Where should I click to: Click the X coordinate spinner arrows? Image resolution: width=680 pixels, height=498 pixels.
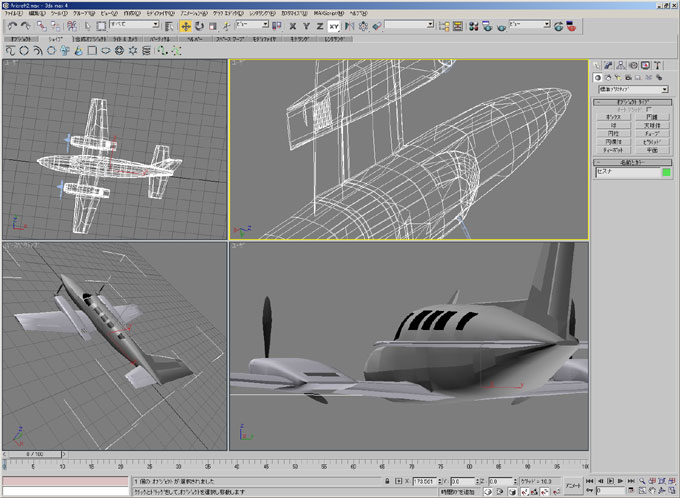439,482
